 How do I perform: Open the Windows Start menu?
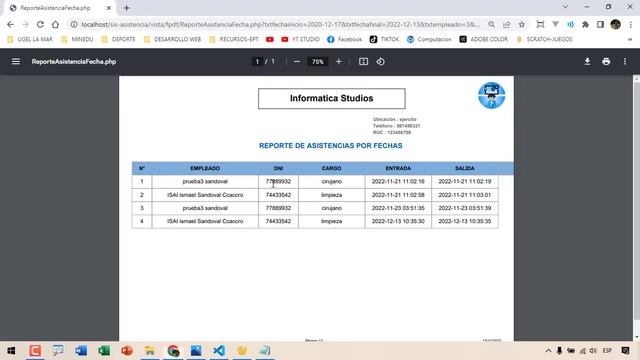(x=11, y=351)
